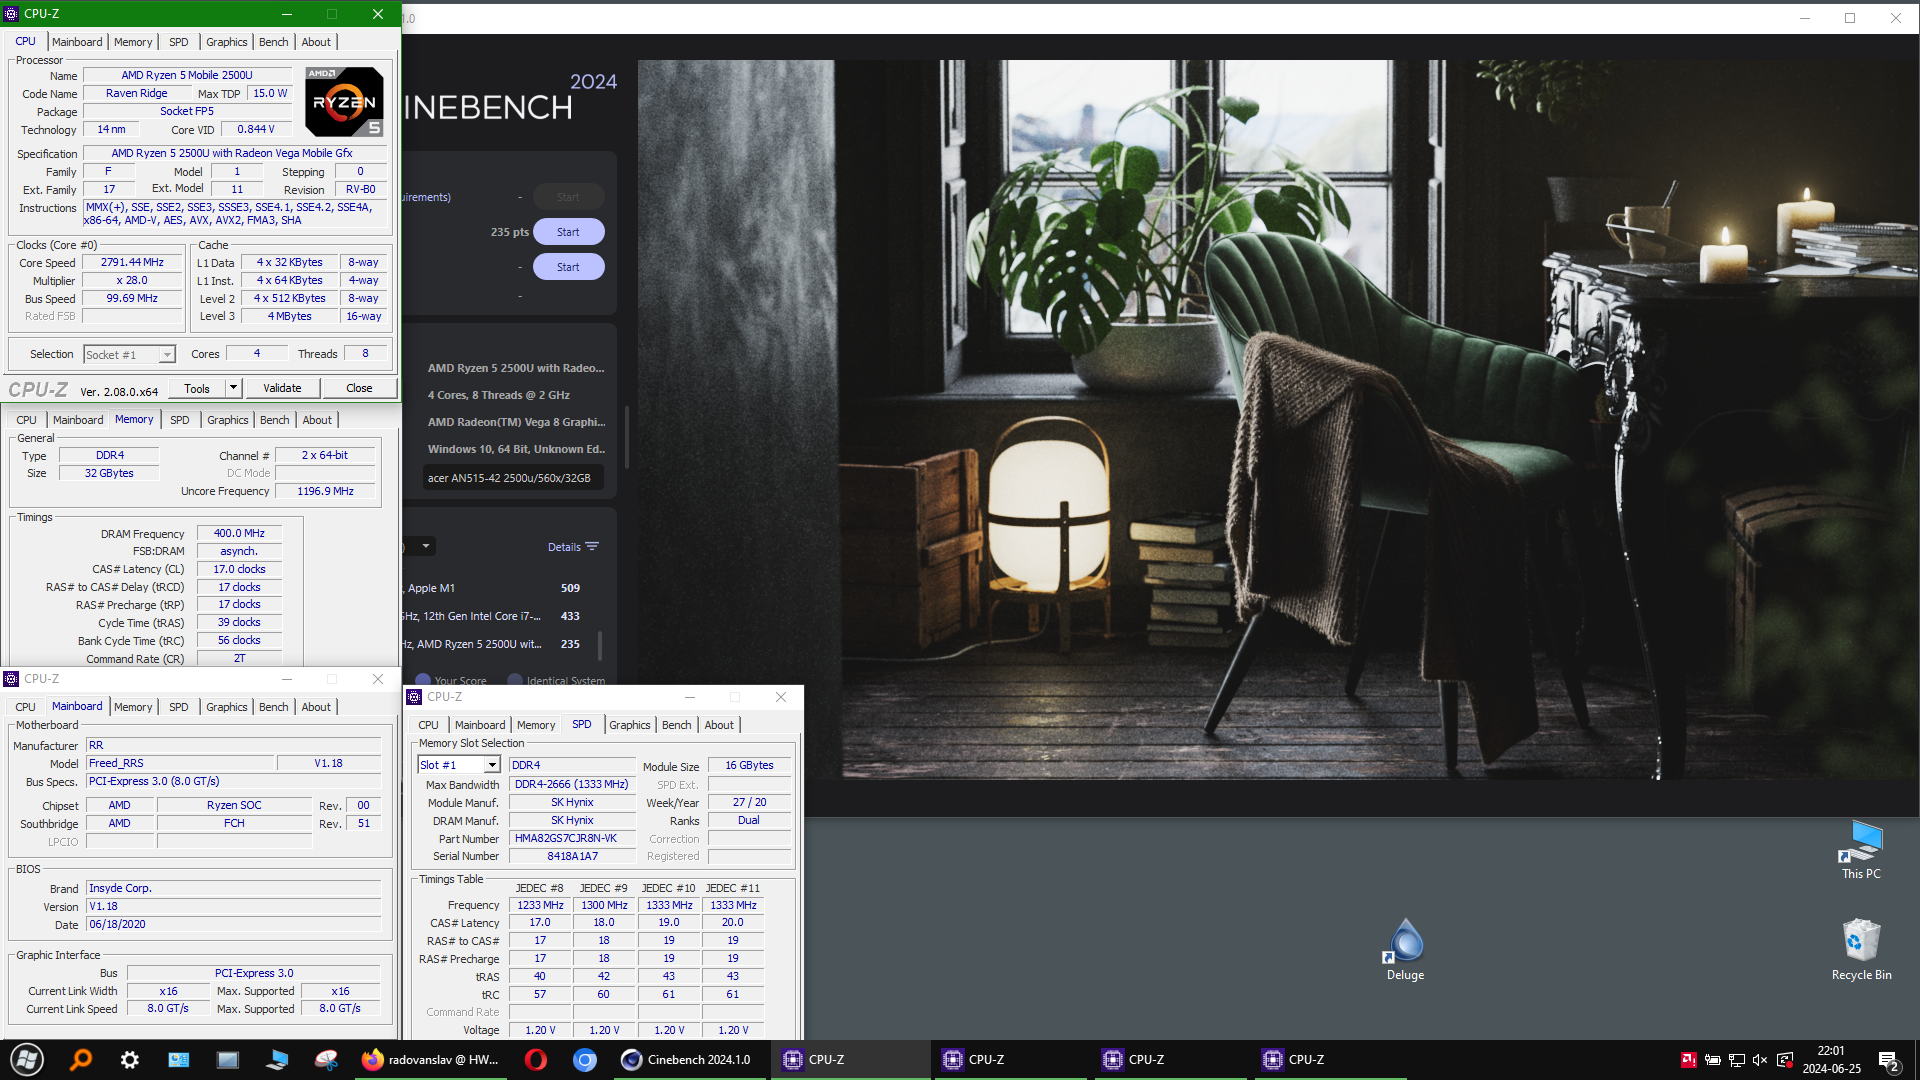Launch the Snipping Tool taskbar icon
The height and width of the screenshot is (1080, 1920).
point(326,1059)
